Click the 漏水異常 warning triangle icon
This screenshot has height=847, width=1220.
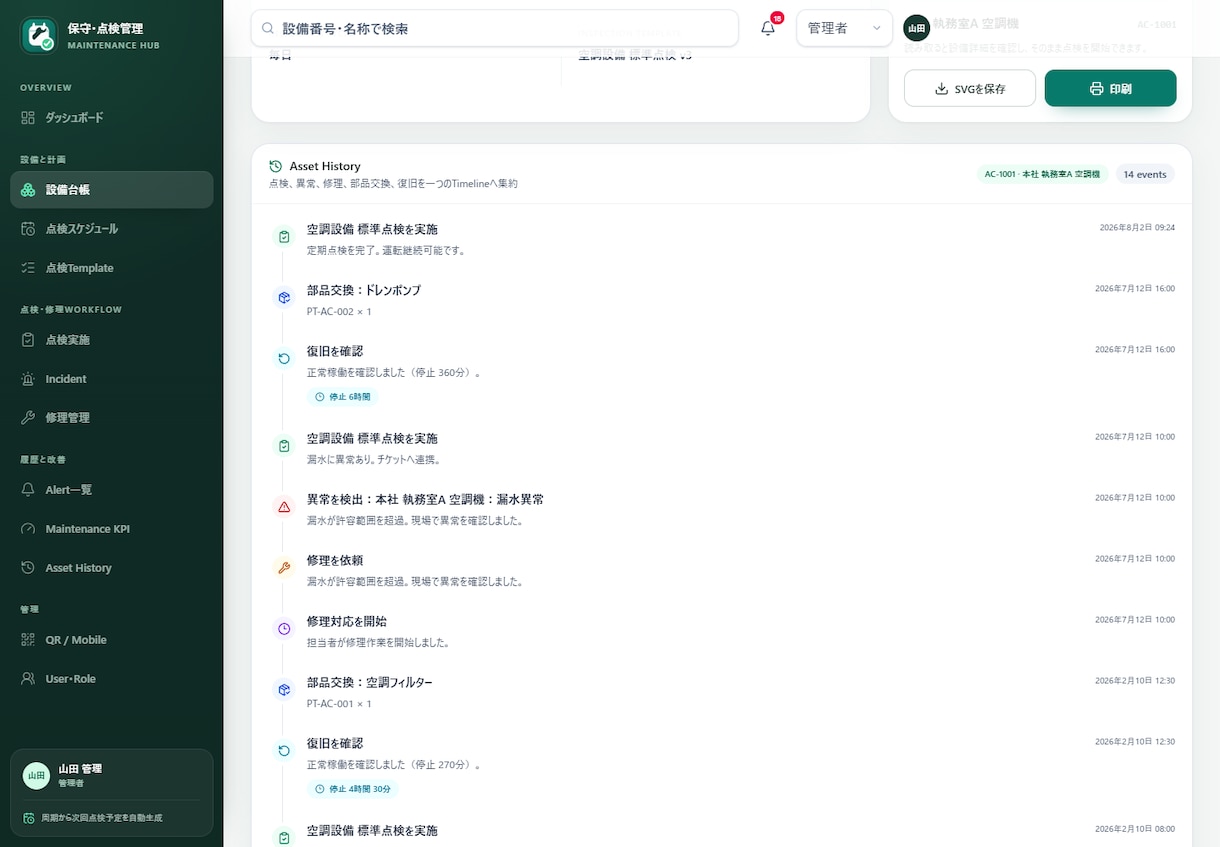pos(284,507)
